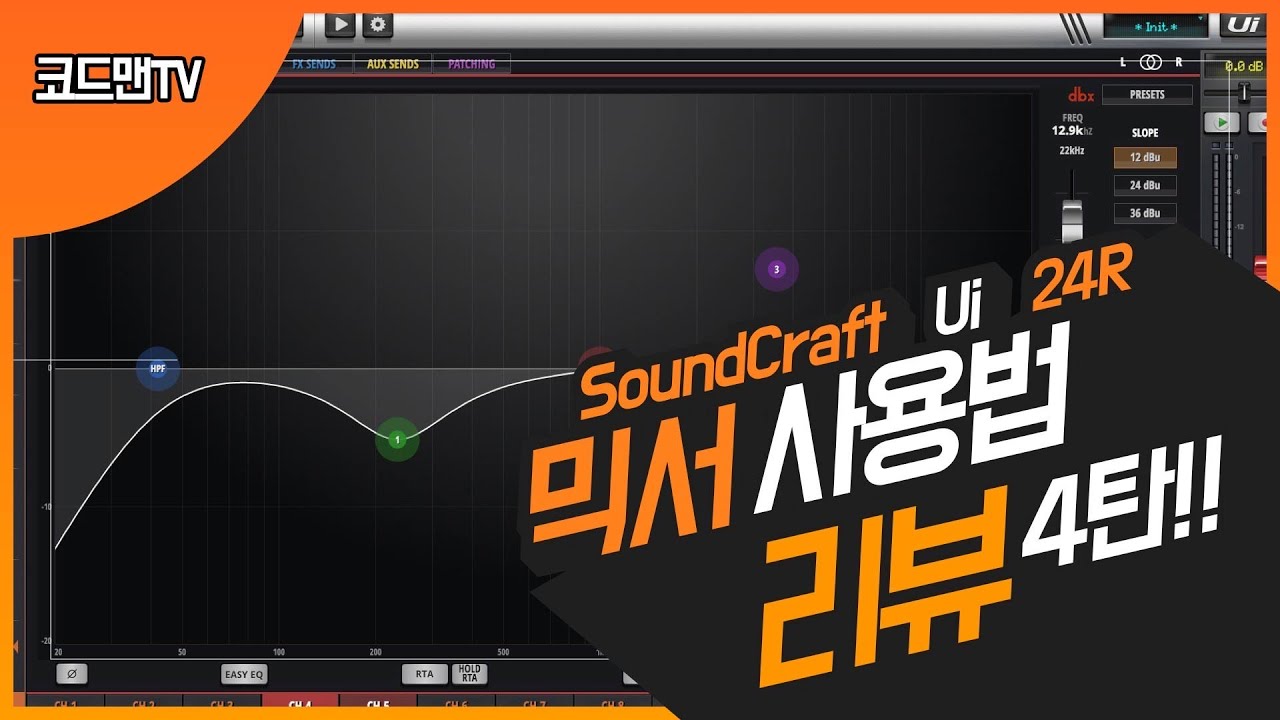
Task: Toggle the EASY EQ button
Action: [x=244, y=674]
